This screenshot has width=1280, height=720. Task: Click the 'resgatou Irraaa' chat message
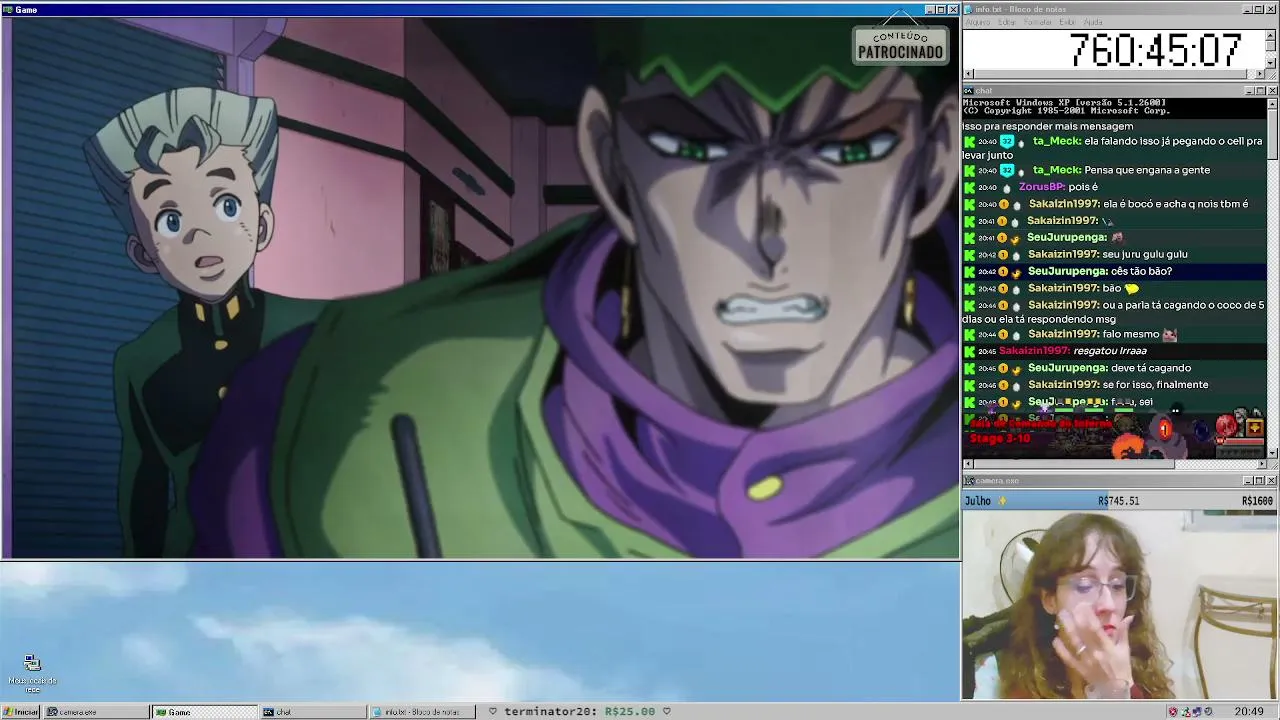1109,351
